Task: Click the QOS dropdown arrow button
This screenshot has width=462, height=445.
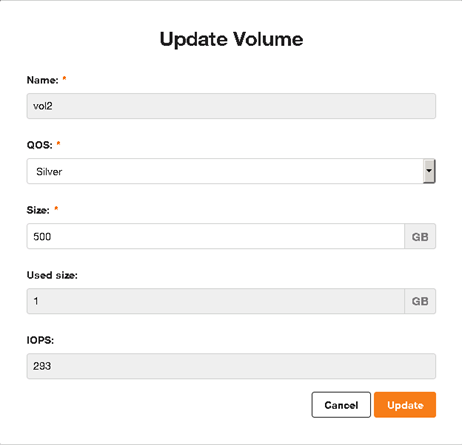Action: click(429, 171)
